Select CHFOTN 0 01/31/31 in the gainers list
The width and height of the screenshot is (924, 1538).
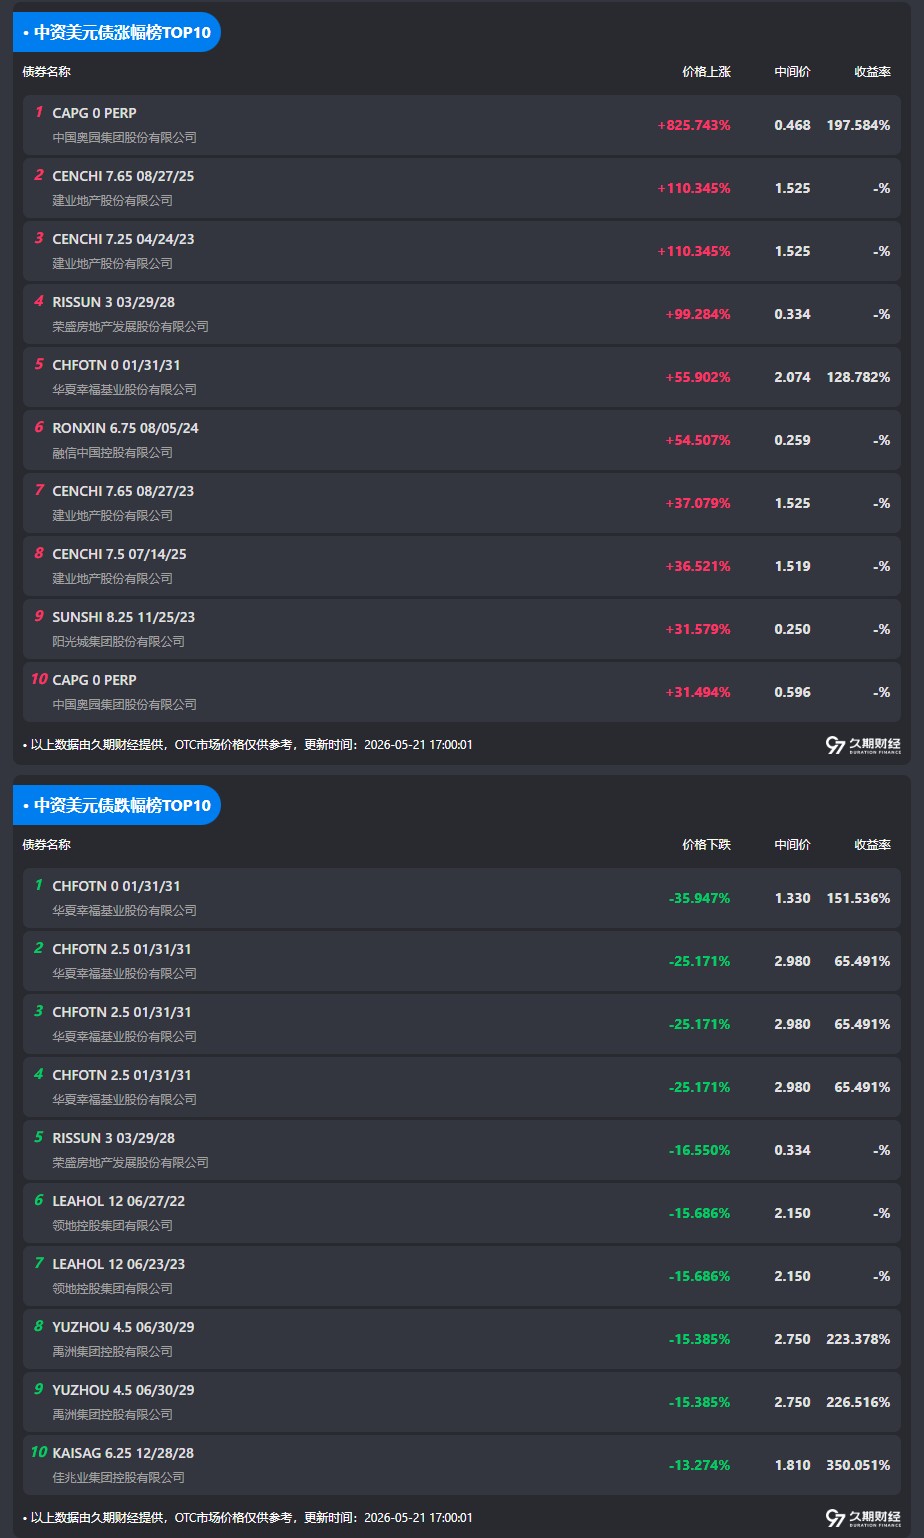coord(116,365)
